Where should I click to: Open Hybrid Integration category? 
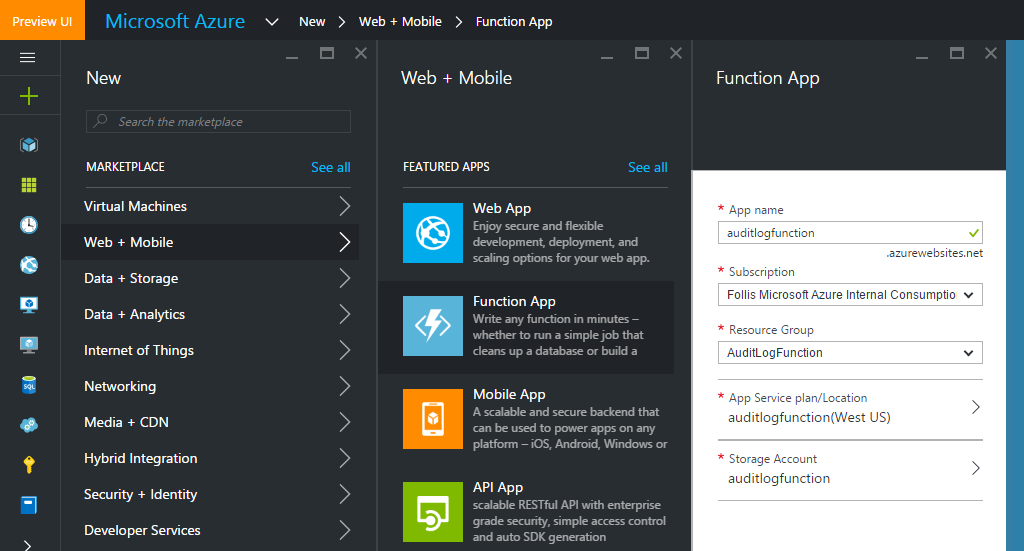pos(210,458)
